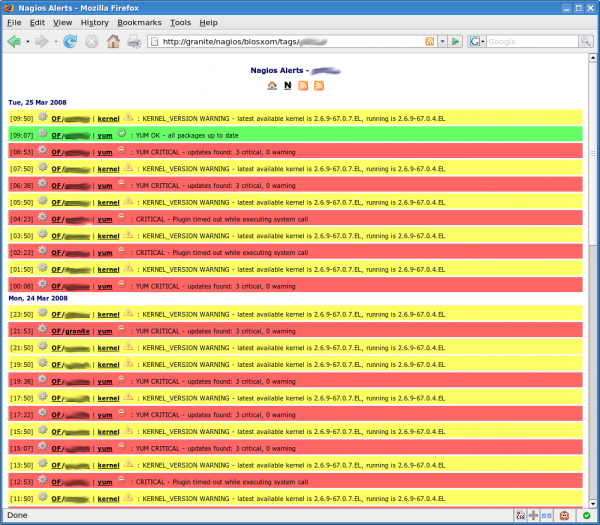Click the vertical scrollbar down arrow
Image resolution: width=600 pixels, height=525 pixels.
click(x=593, y=502)
